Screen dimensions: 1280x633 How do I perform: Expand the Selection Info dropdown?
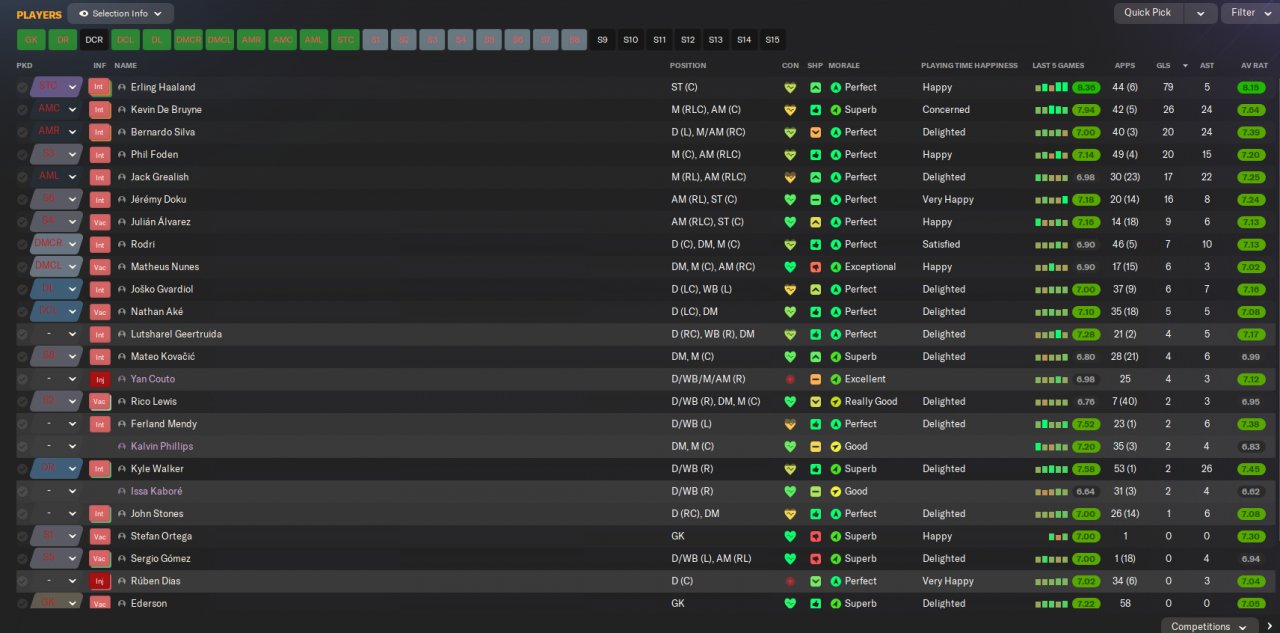point(120,14)
